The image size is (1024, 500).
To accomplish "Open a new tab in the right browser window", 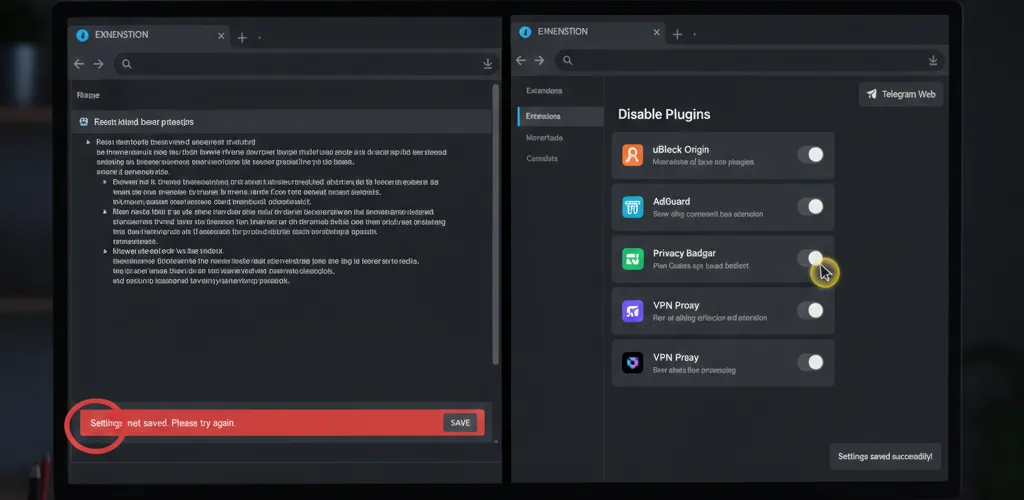I will click(677, 34).
